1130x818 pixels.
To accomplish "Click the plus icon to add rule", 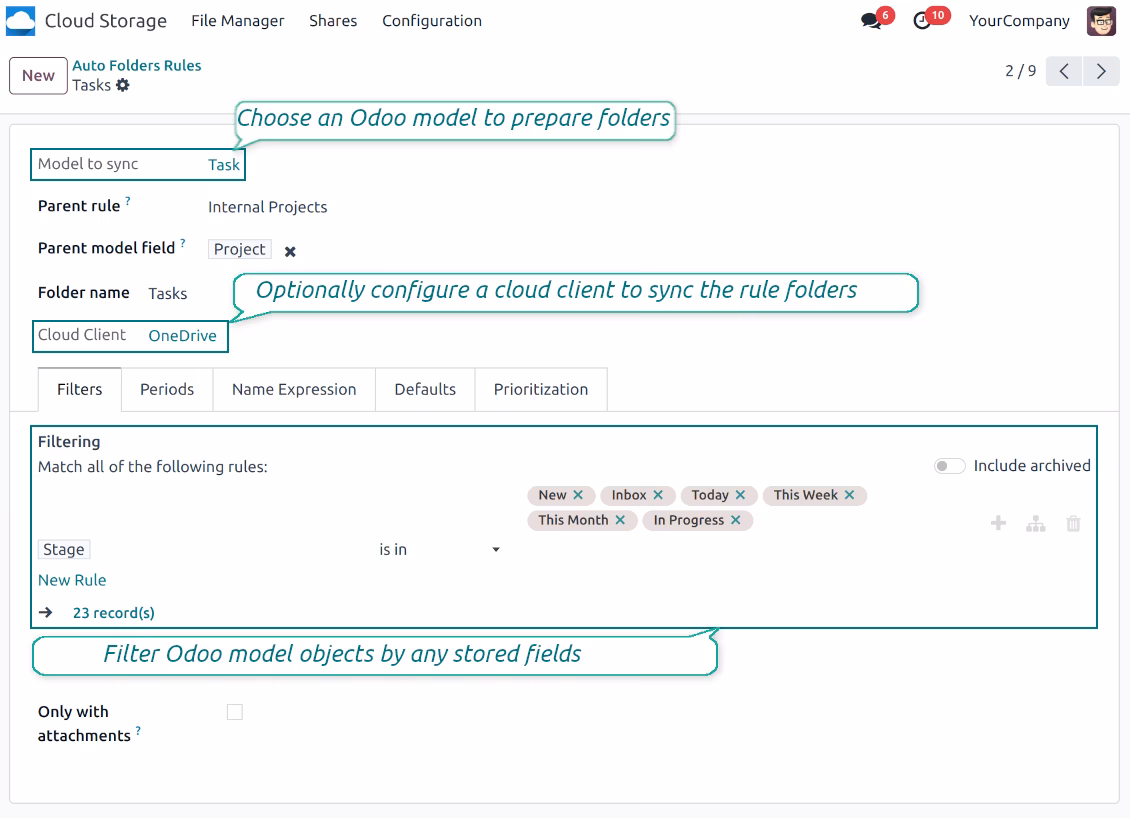I will point(998,523).
